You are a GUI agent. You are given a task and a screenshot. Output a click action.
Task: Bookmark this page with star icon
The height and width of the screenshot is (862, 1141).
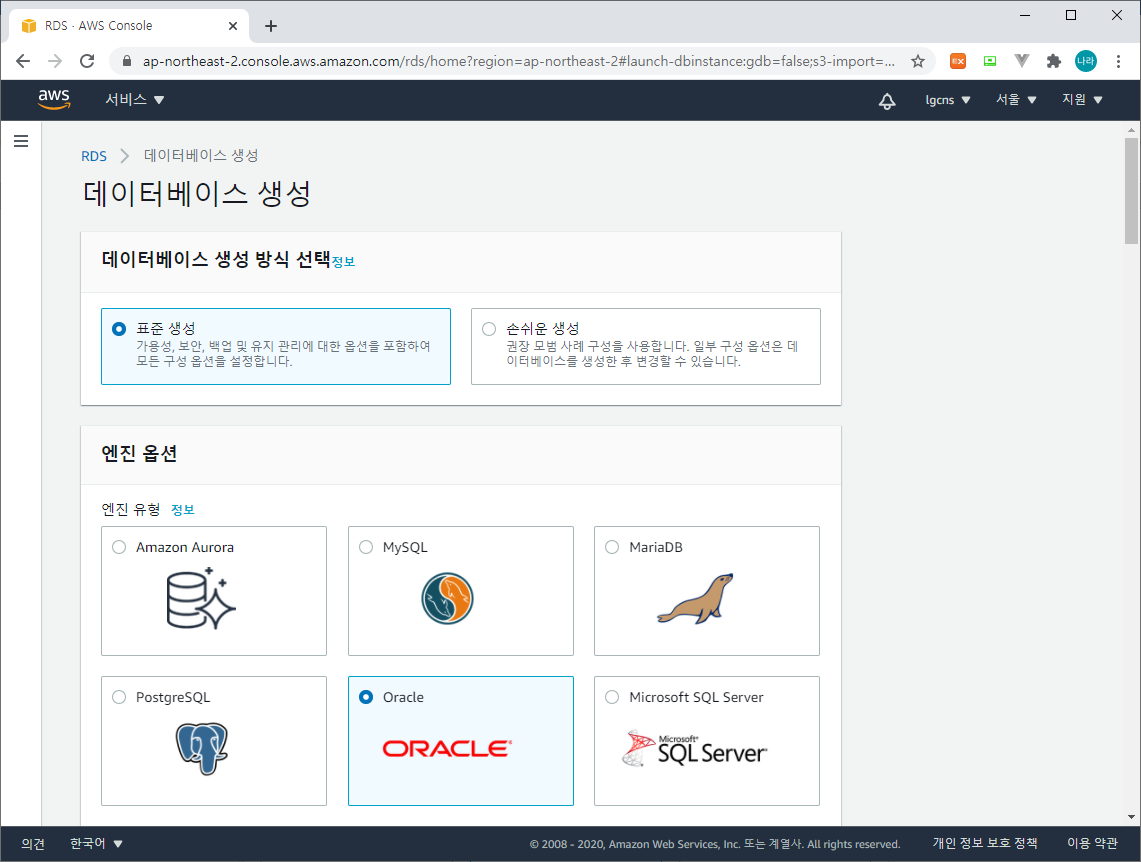click(x=918, y=61)
